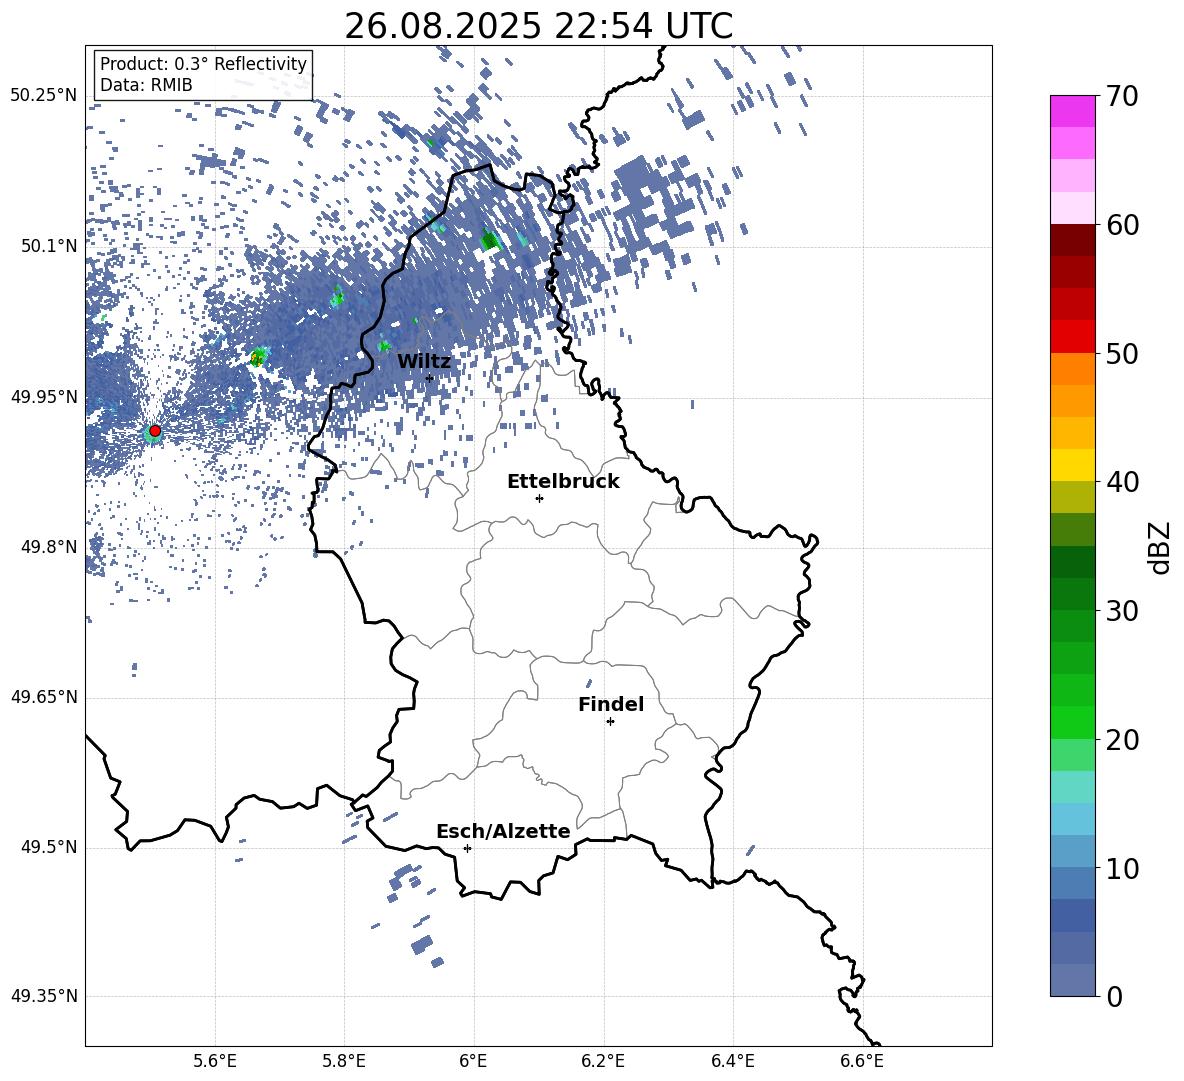Click the 49.95°N latitude label
This screenshot has width=1184, height=1081.
tap(44, 396)
